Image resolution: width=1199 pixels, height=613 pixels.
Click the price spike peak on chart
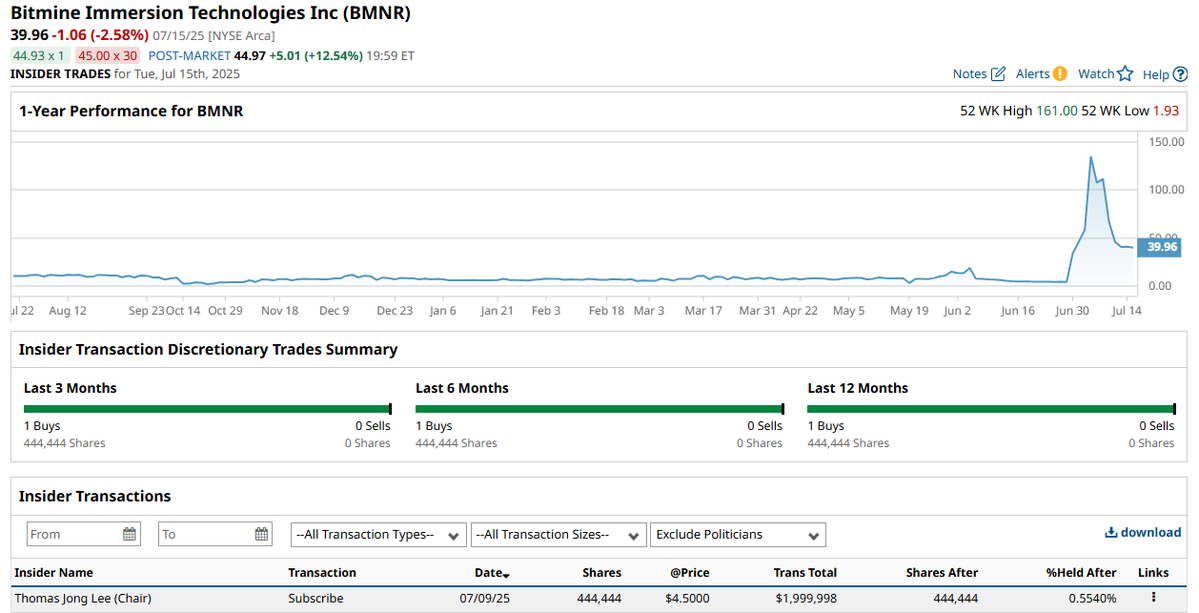1090,157
